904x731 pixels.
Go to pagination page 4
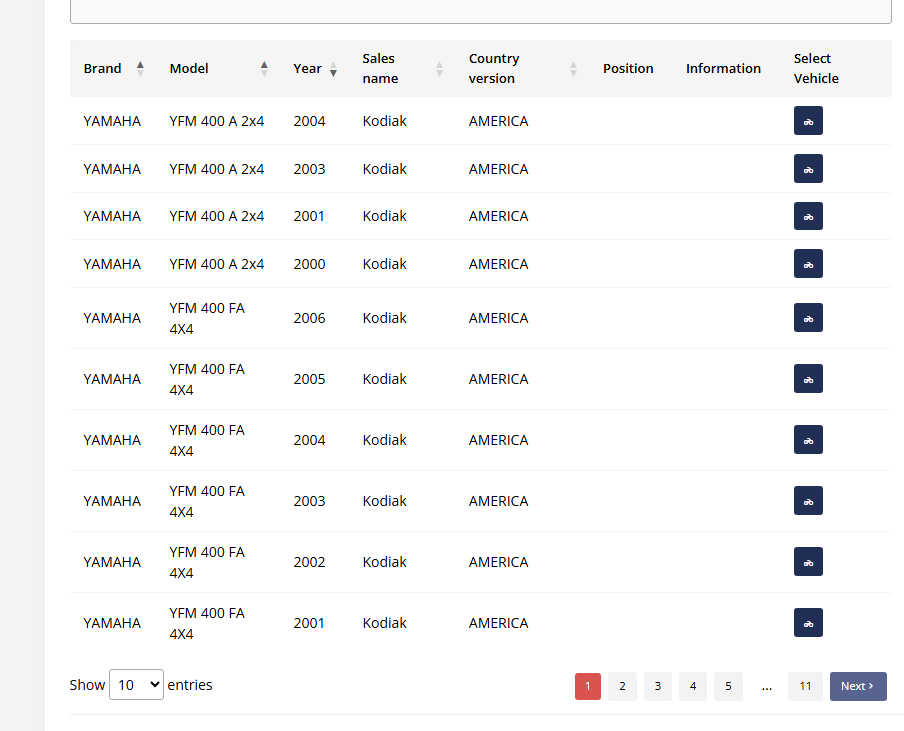click(693, 686)
